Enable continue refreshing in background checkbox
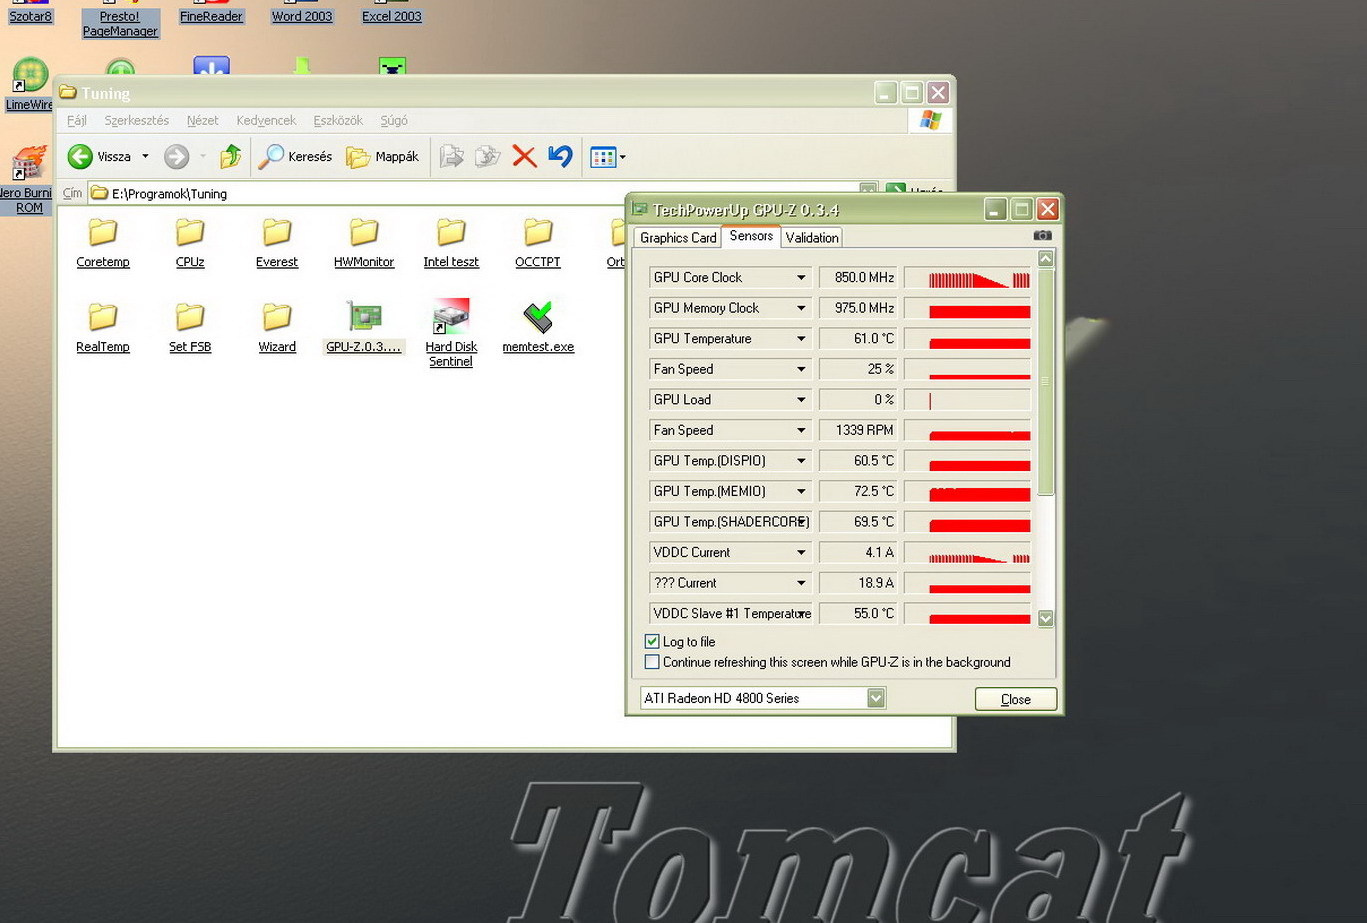1367x923 pixels. point(652,662)
